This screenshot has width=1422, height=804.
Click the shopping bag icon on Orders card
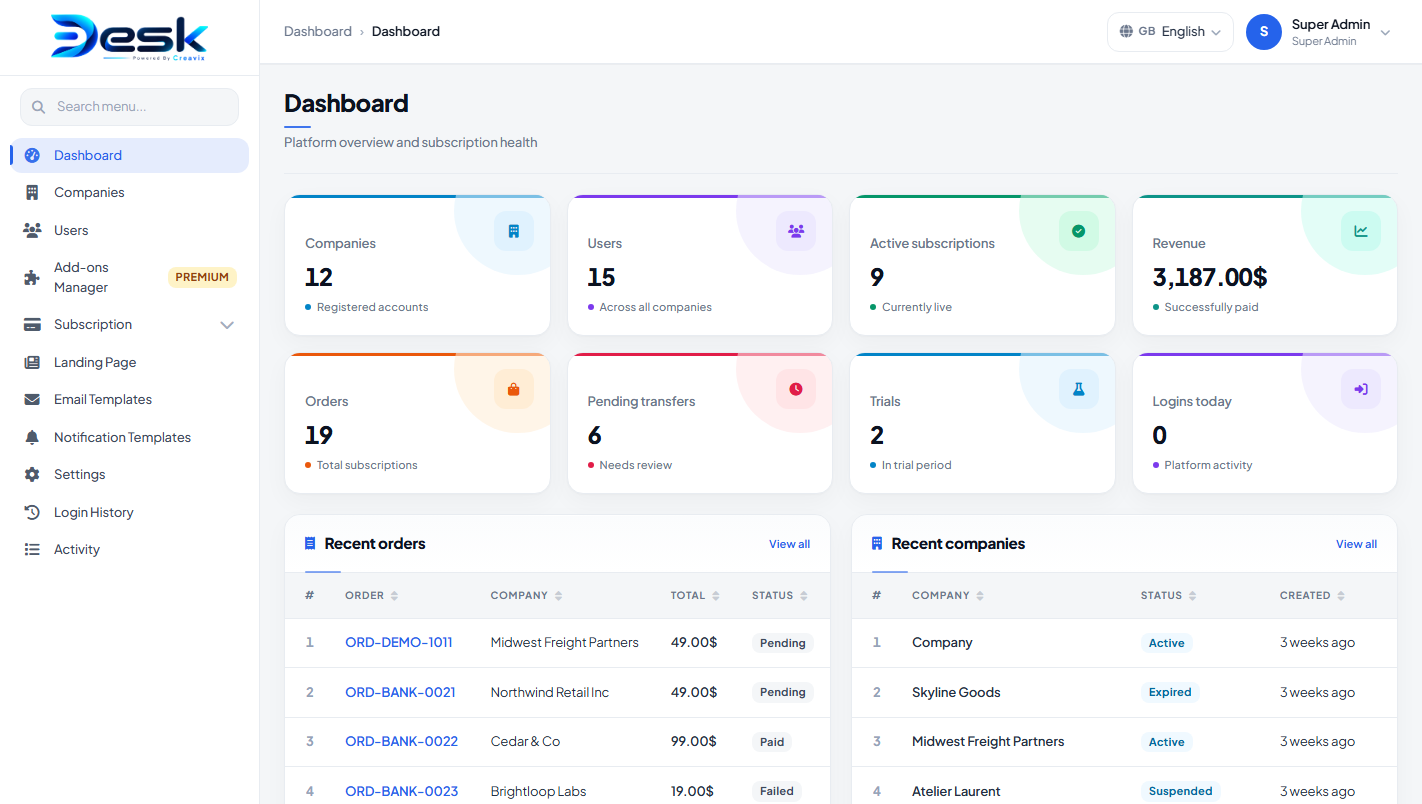514,389
